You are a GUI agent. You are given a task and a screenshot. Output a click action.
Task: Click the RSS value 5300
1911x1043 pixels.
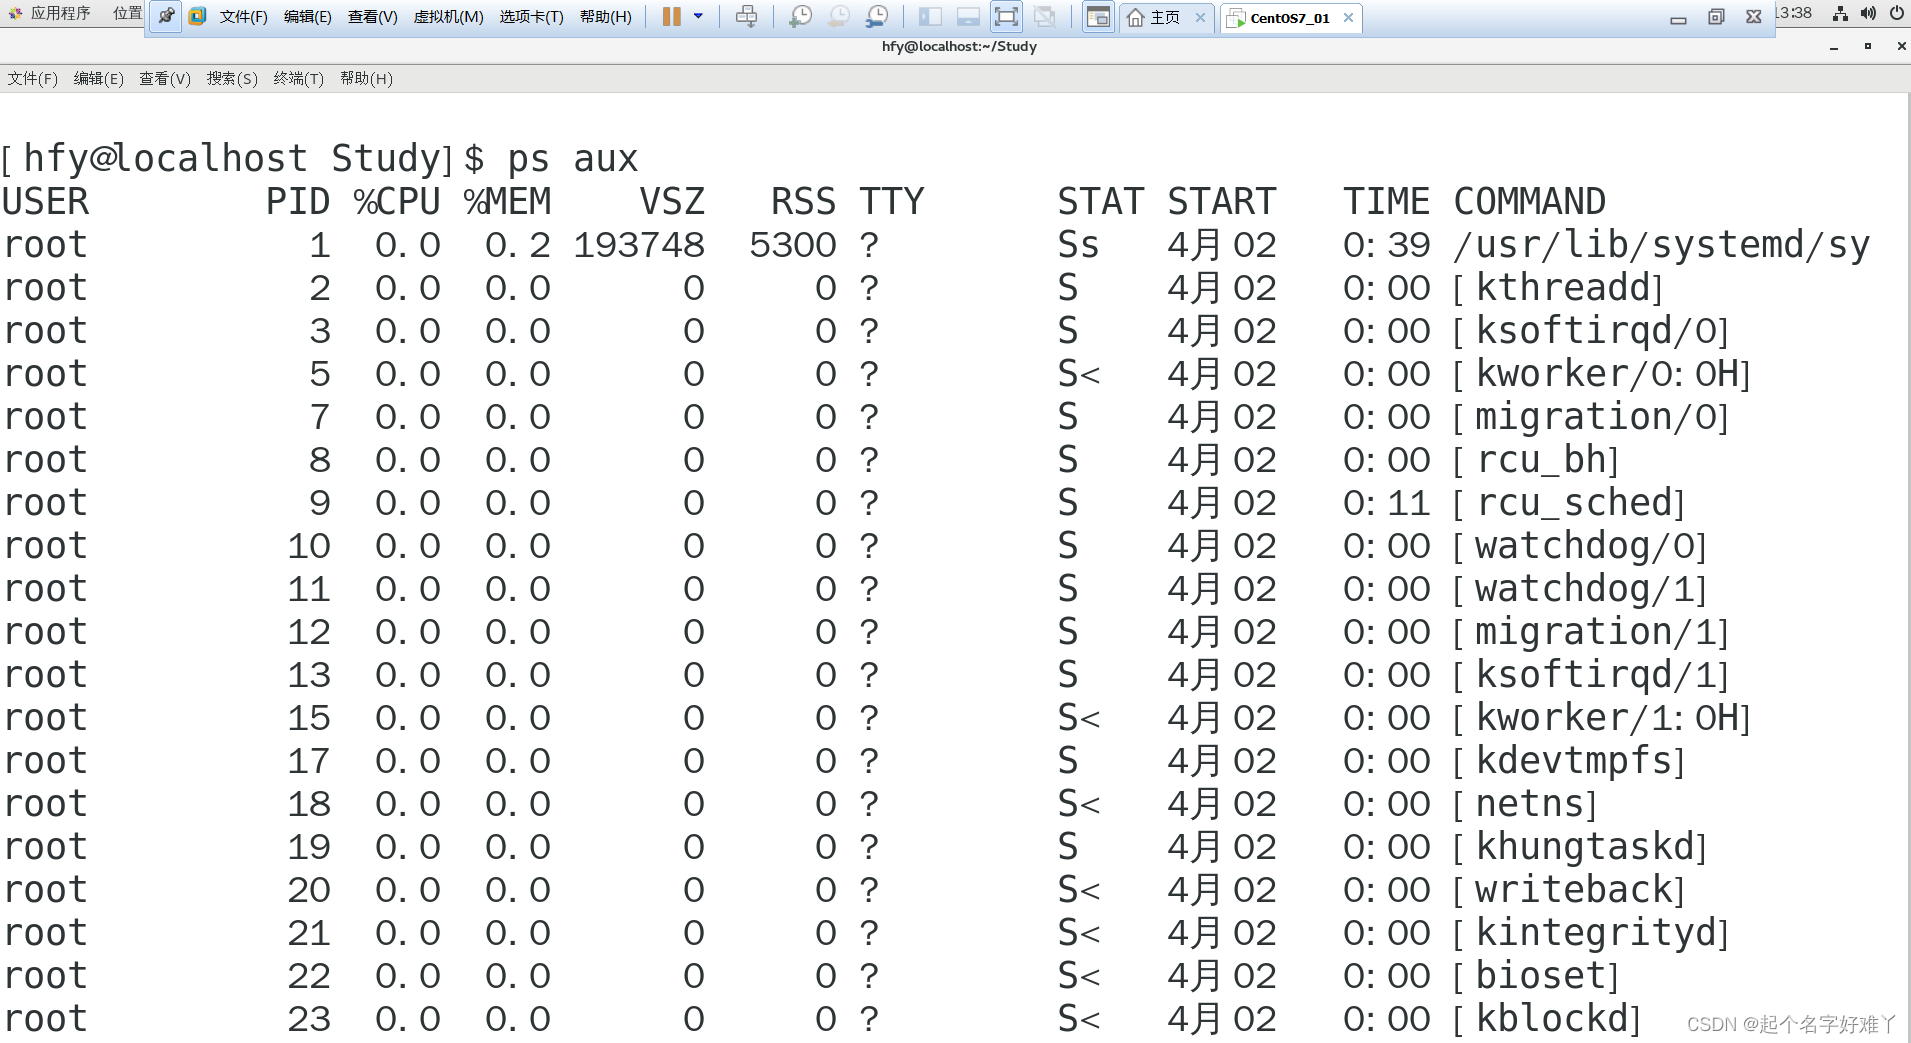coord(793,245)
